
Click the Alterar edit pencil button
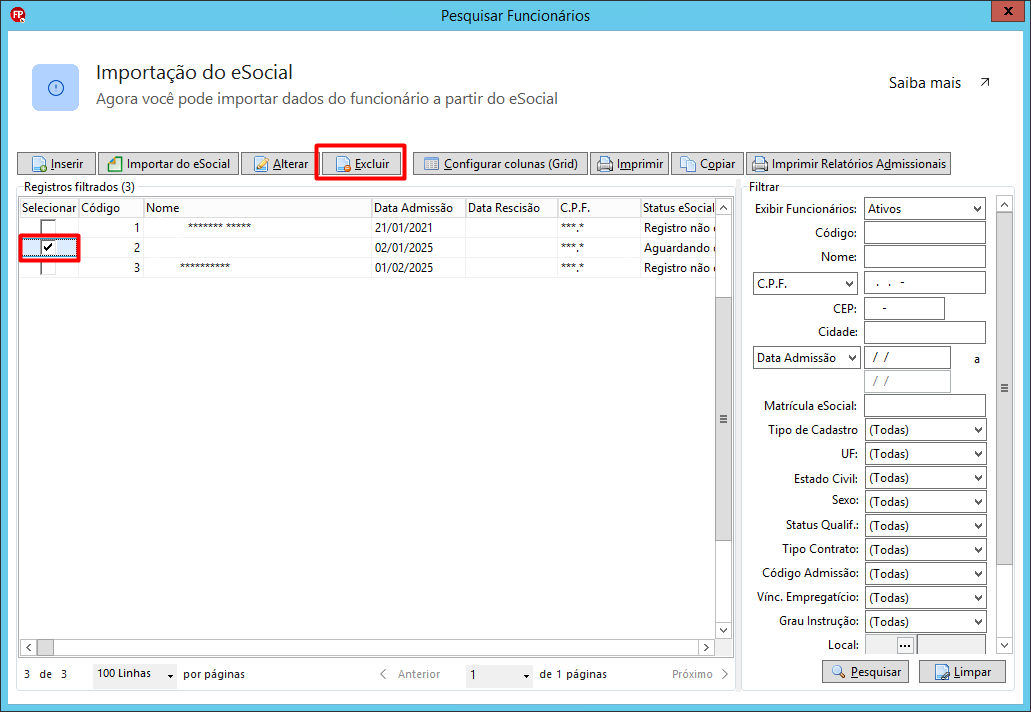(281, 164)
